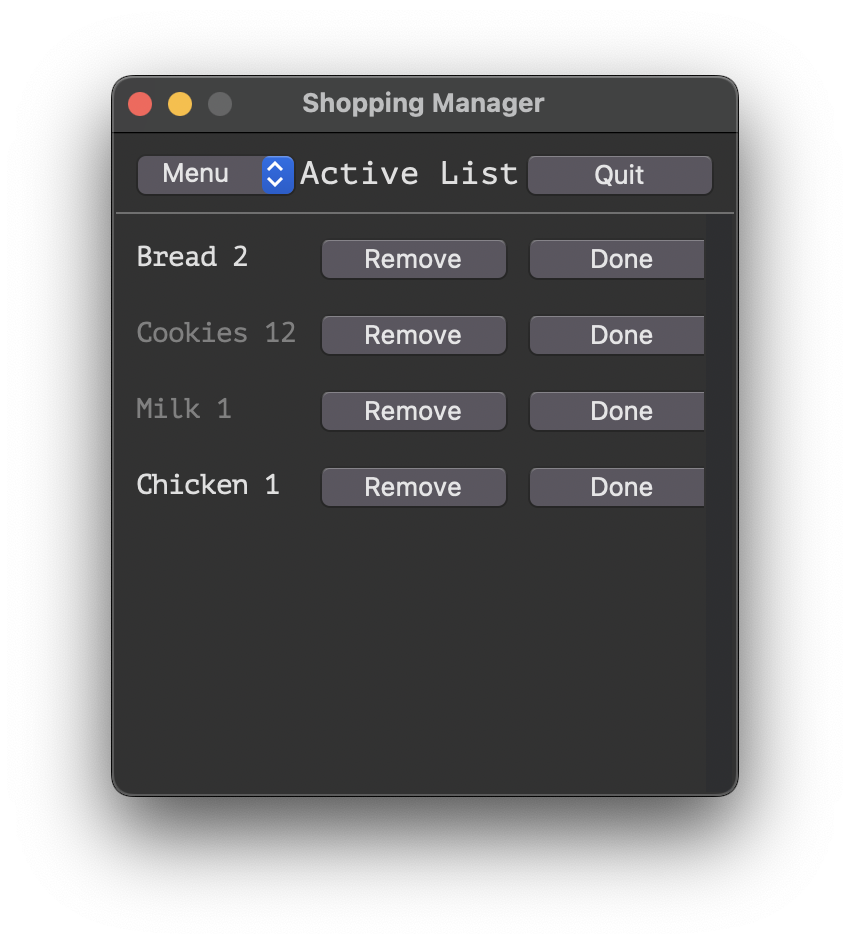
Task: Remove Cookies from the list
Action: 413,335
